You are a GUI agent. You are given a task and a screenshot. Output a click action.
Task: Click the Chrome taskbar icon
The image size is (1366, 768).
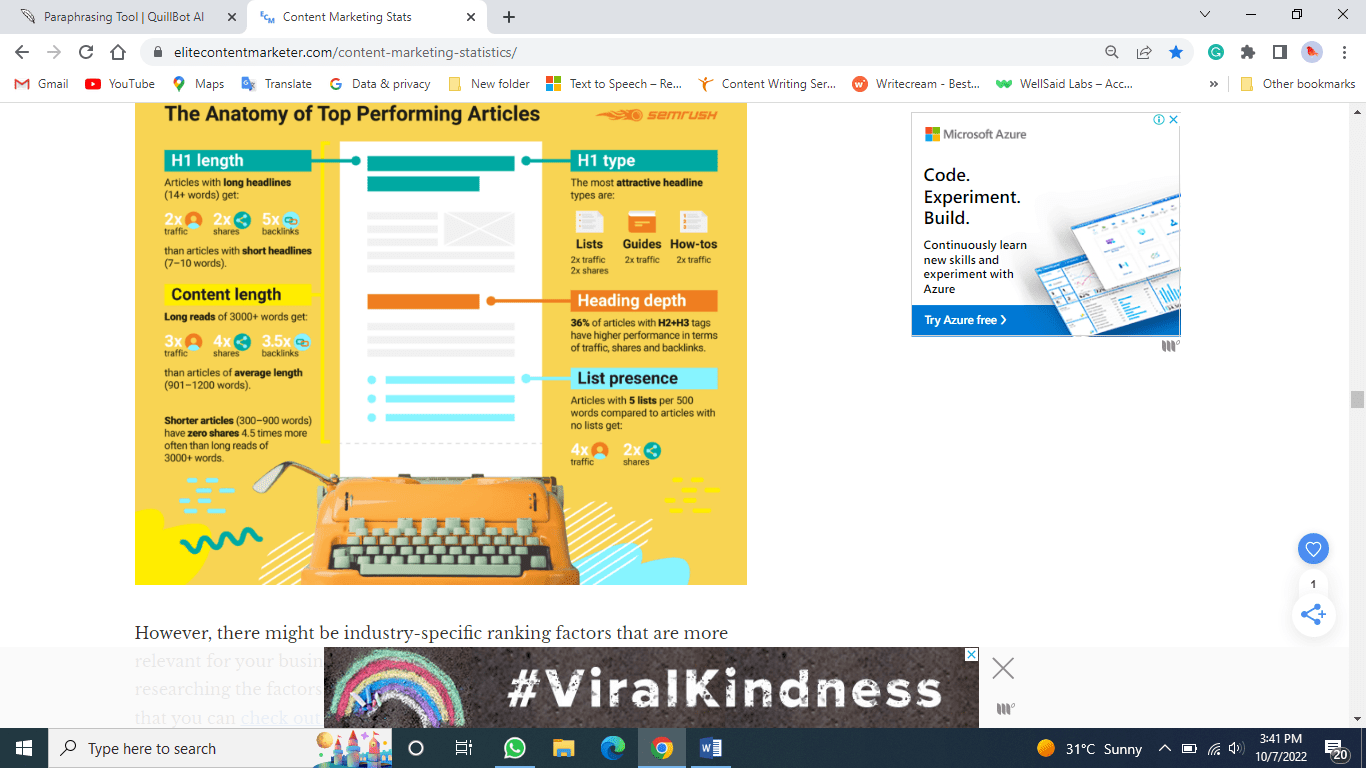click(x=662, y=748)
